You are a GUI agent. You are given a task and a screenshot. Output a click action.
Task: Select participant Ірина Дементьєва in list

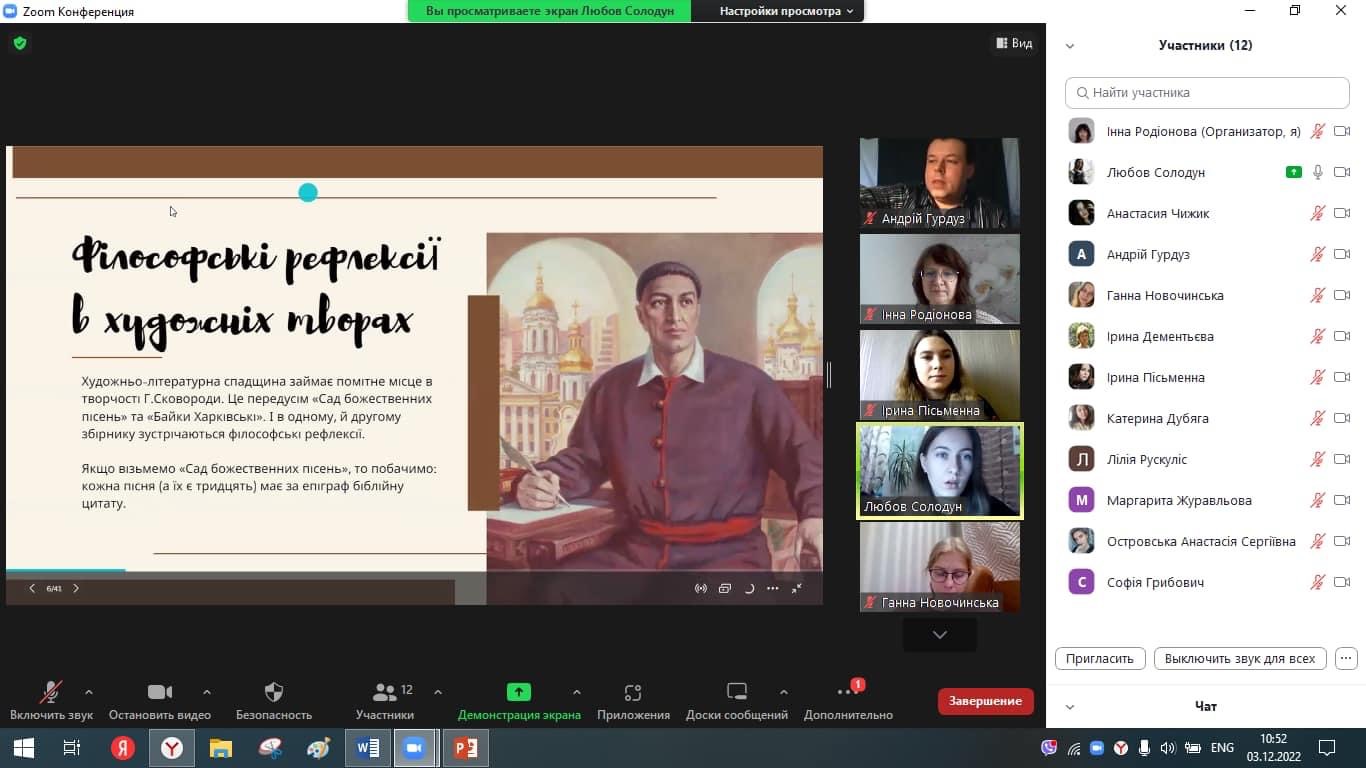pyautogui.click(x=1207, y=336)
